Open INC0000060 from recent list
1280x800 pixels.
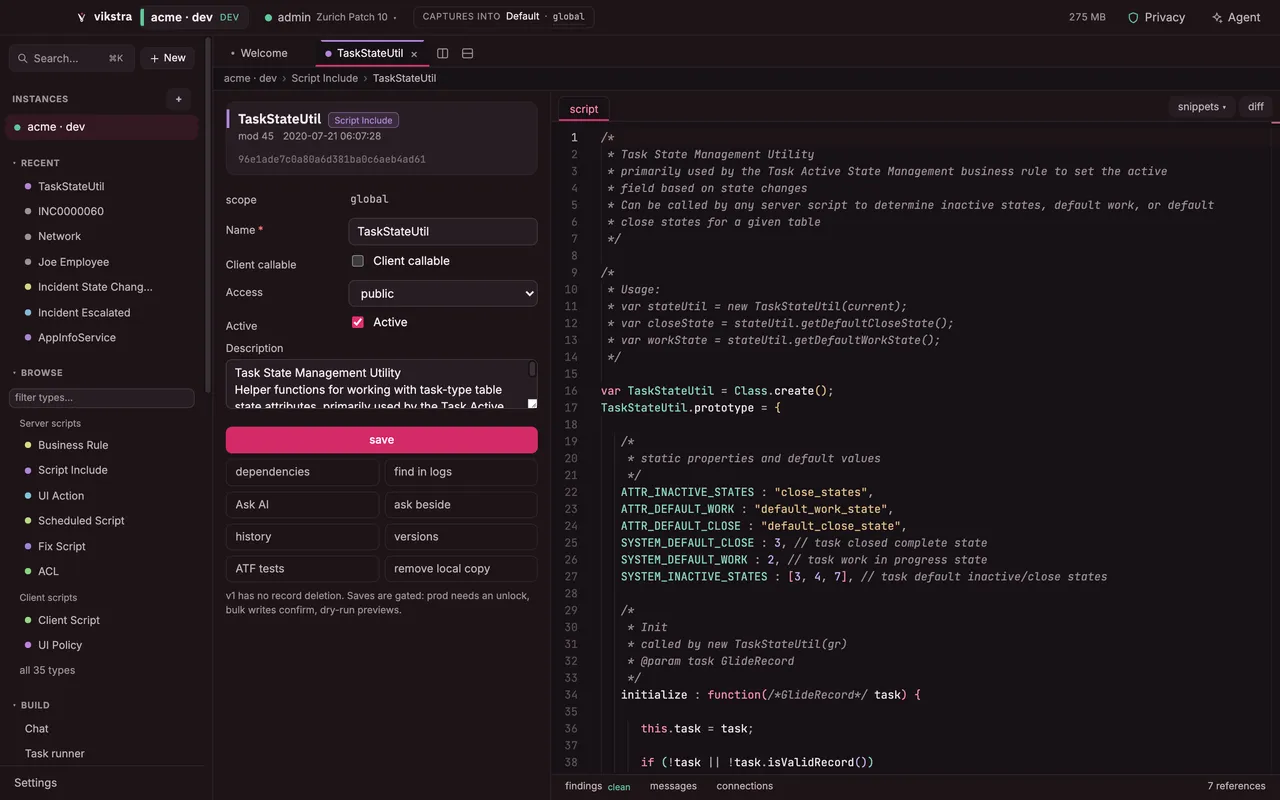pos(71,211)
